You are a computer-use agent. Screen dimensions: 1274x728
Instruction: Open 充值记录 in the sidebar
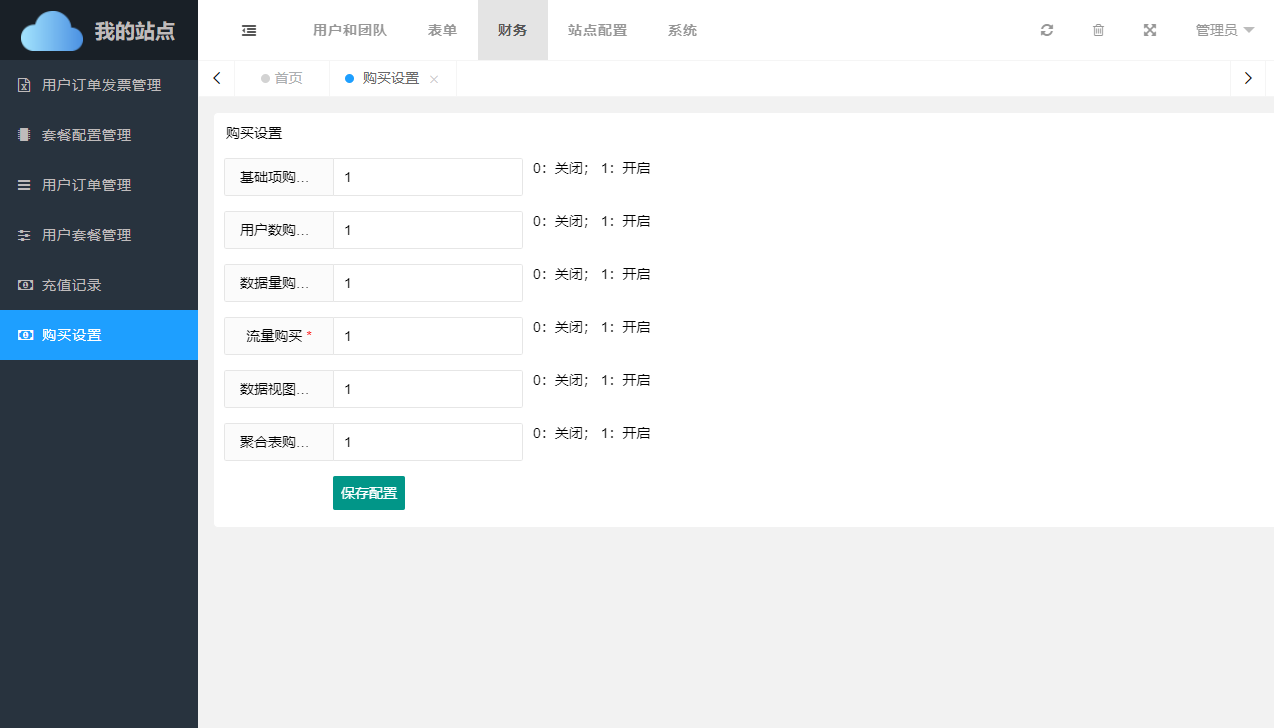[71, 285]
